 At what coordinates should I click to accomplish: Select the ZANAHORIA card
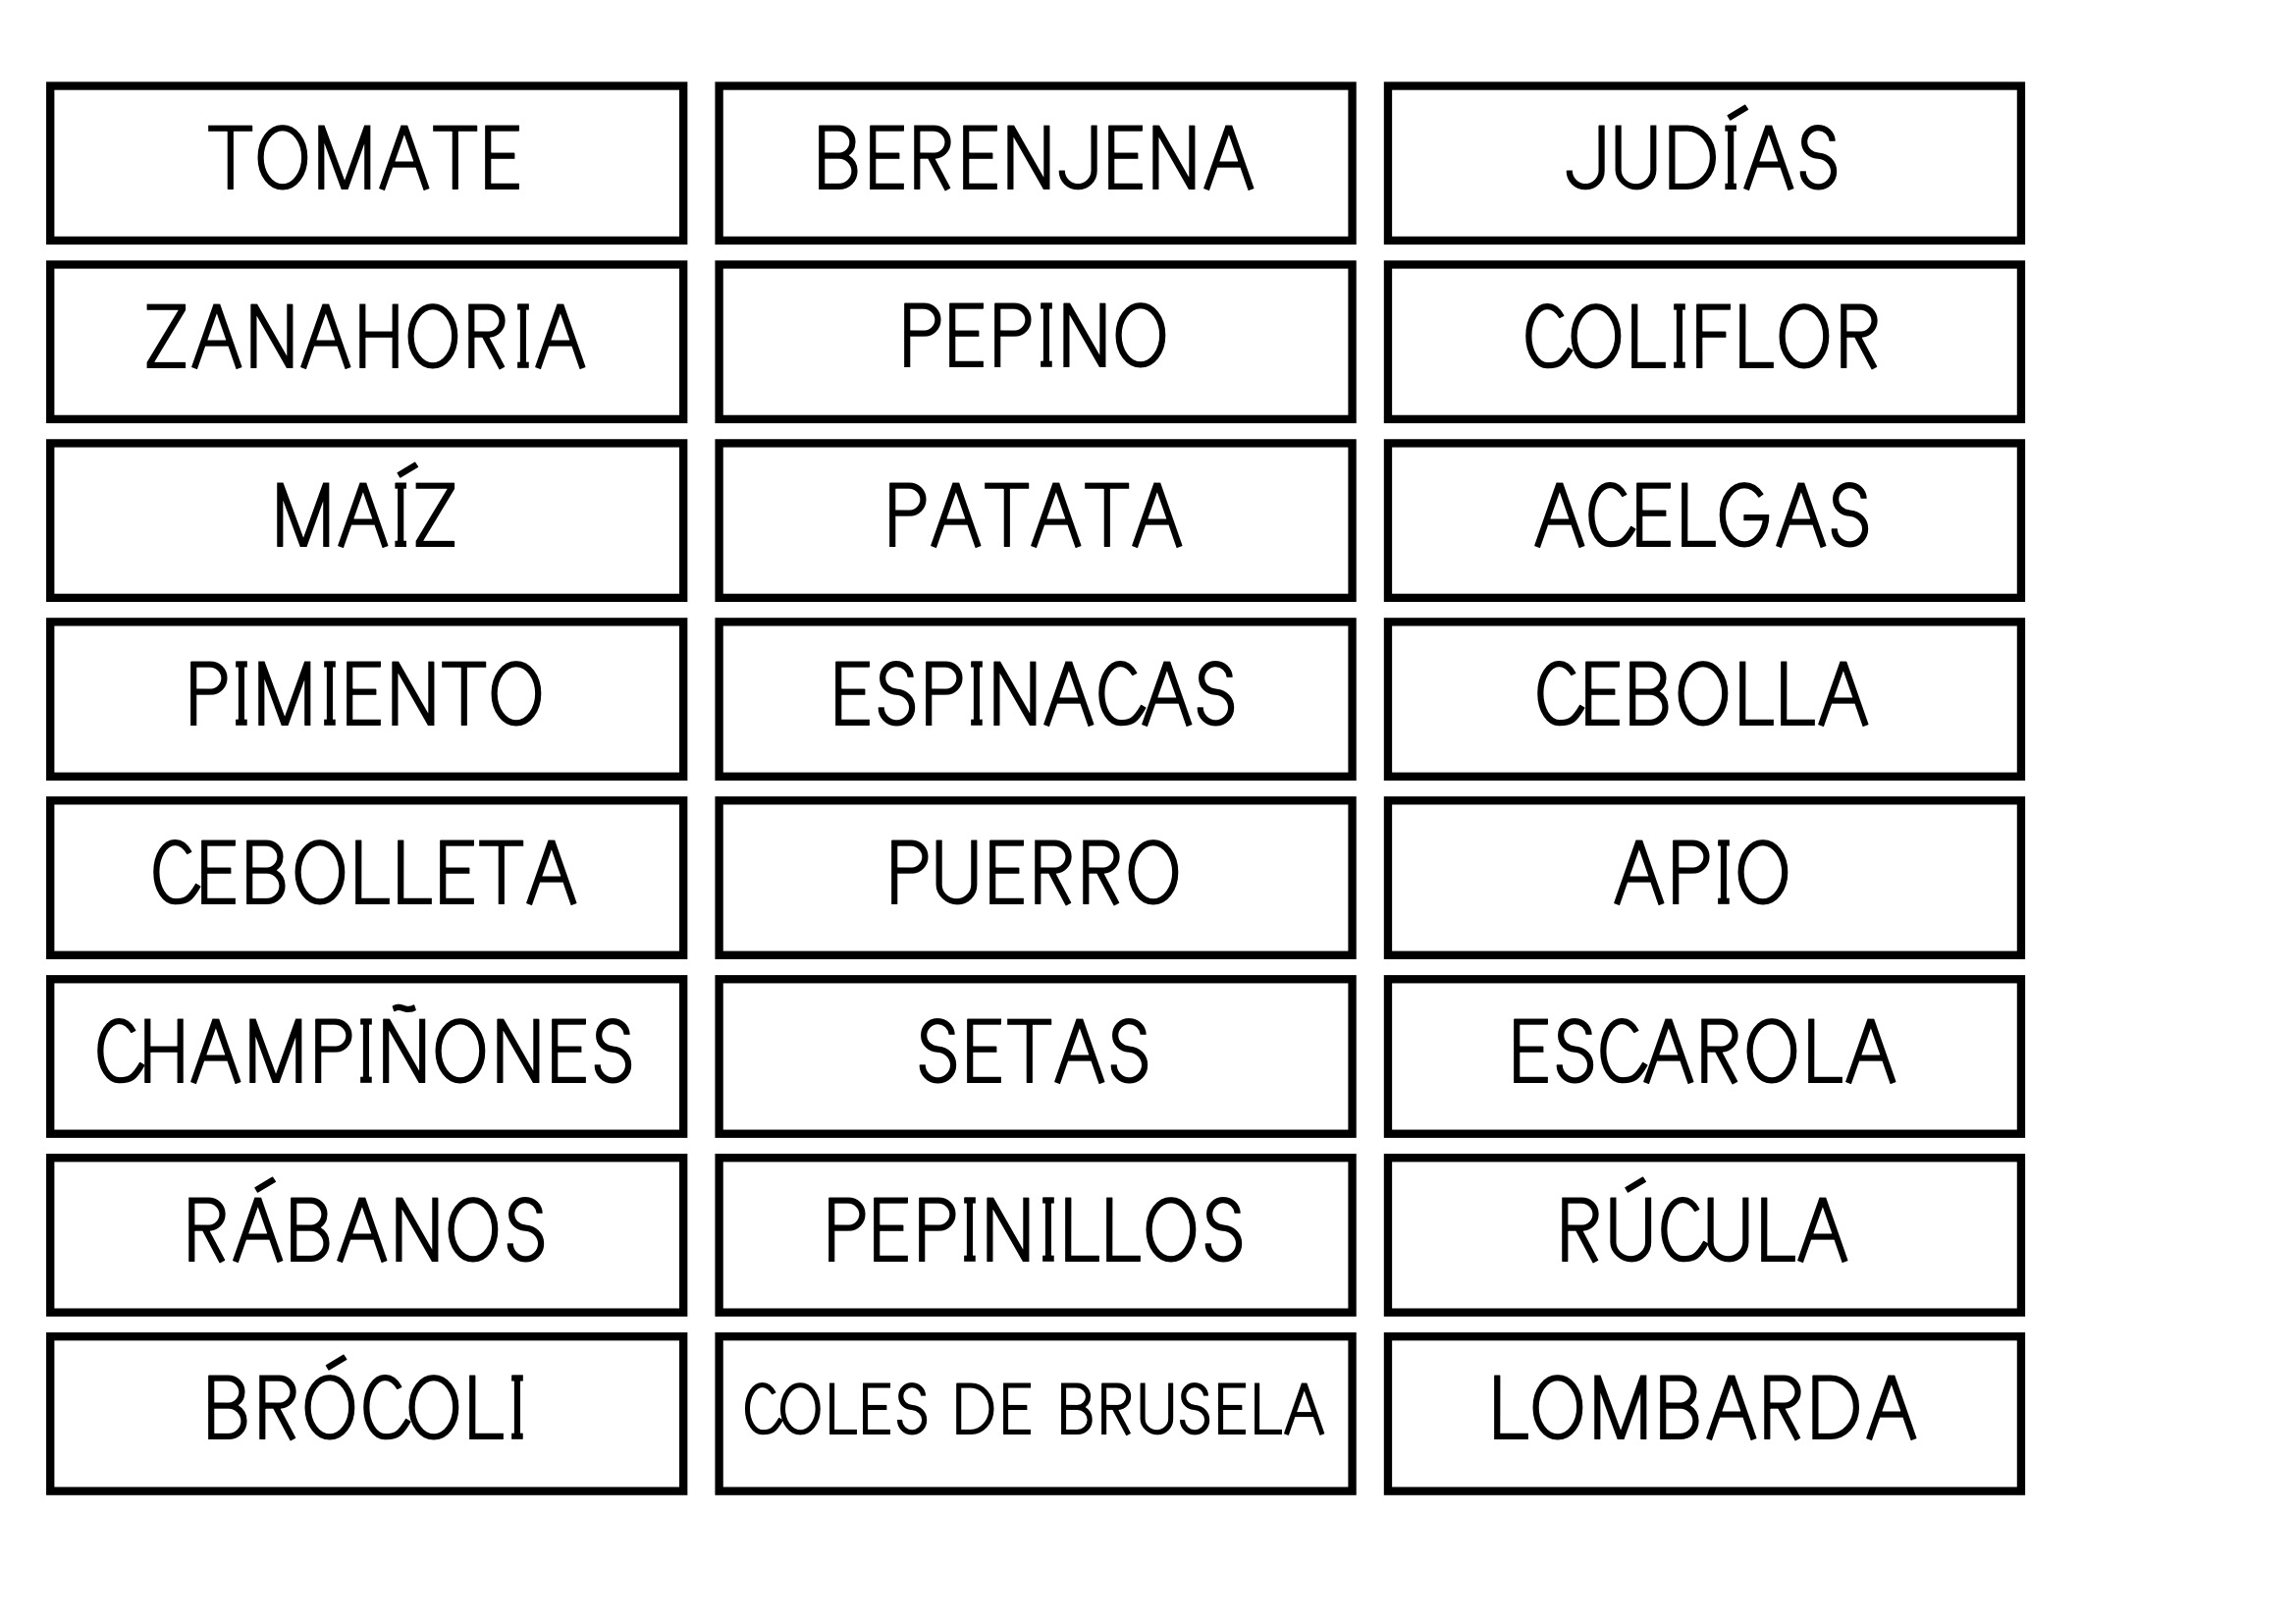(x=366, y=341)
